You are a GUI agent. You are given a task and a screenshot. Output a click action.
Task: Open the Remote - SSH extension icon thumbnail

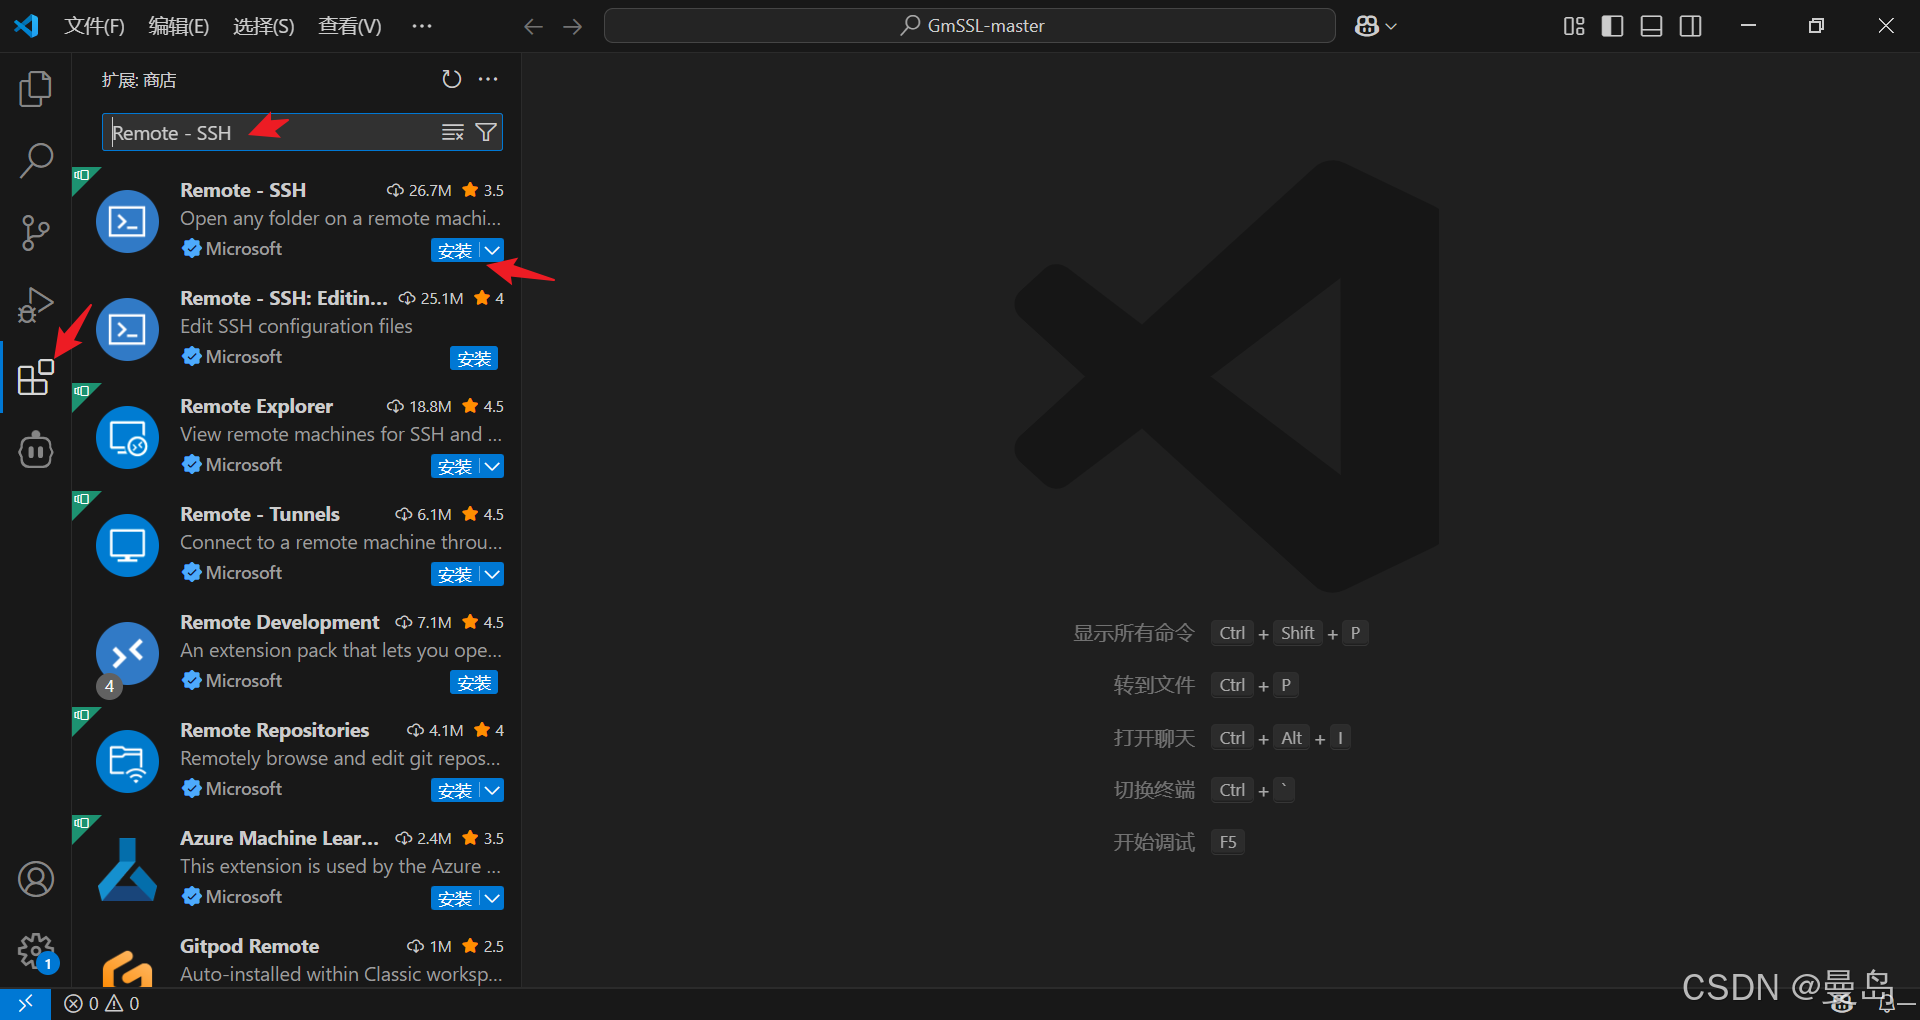pos(127,221)
